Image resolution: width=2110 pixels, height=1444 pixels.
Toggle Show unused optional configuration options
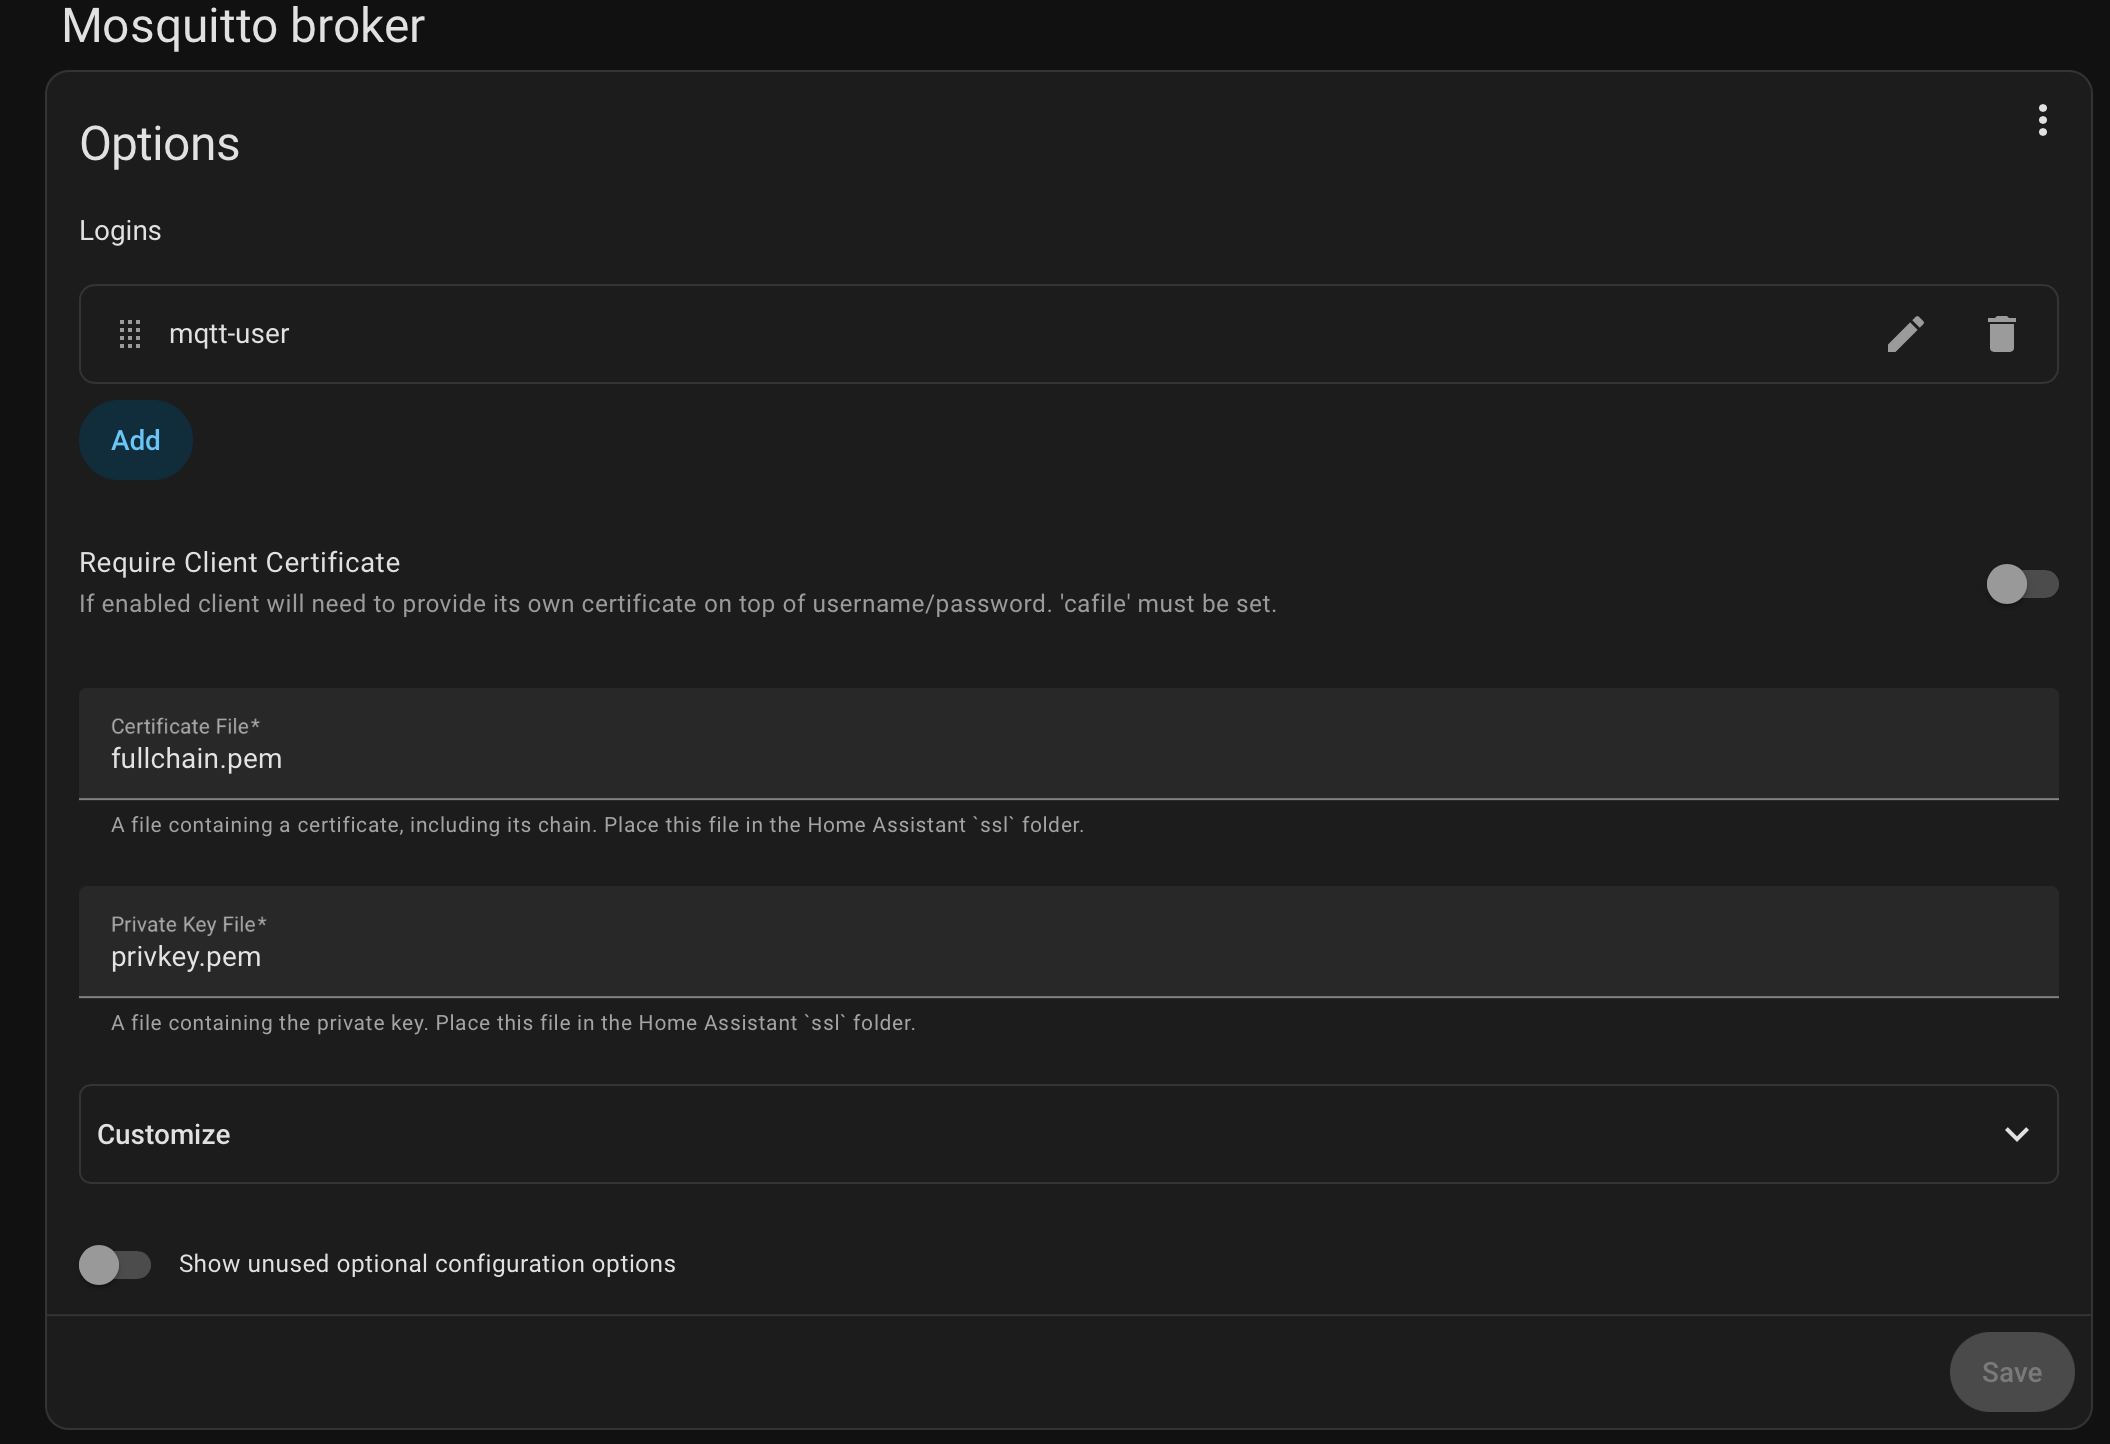click(115, 1264)
